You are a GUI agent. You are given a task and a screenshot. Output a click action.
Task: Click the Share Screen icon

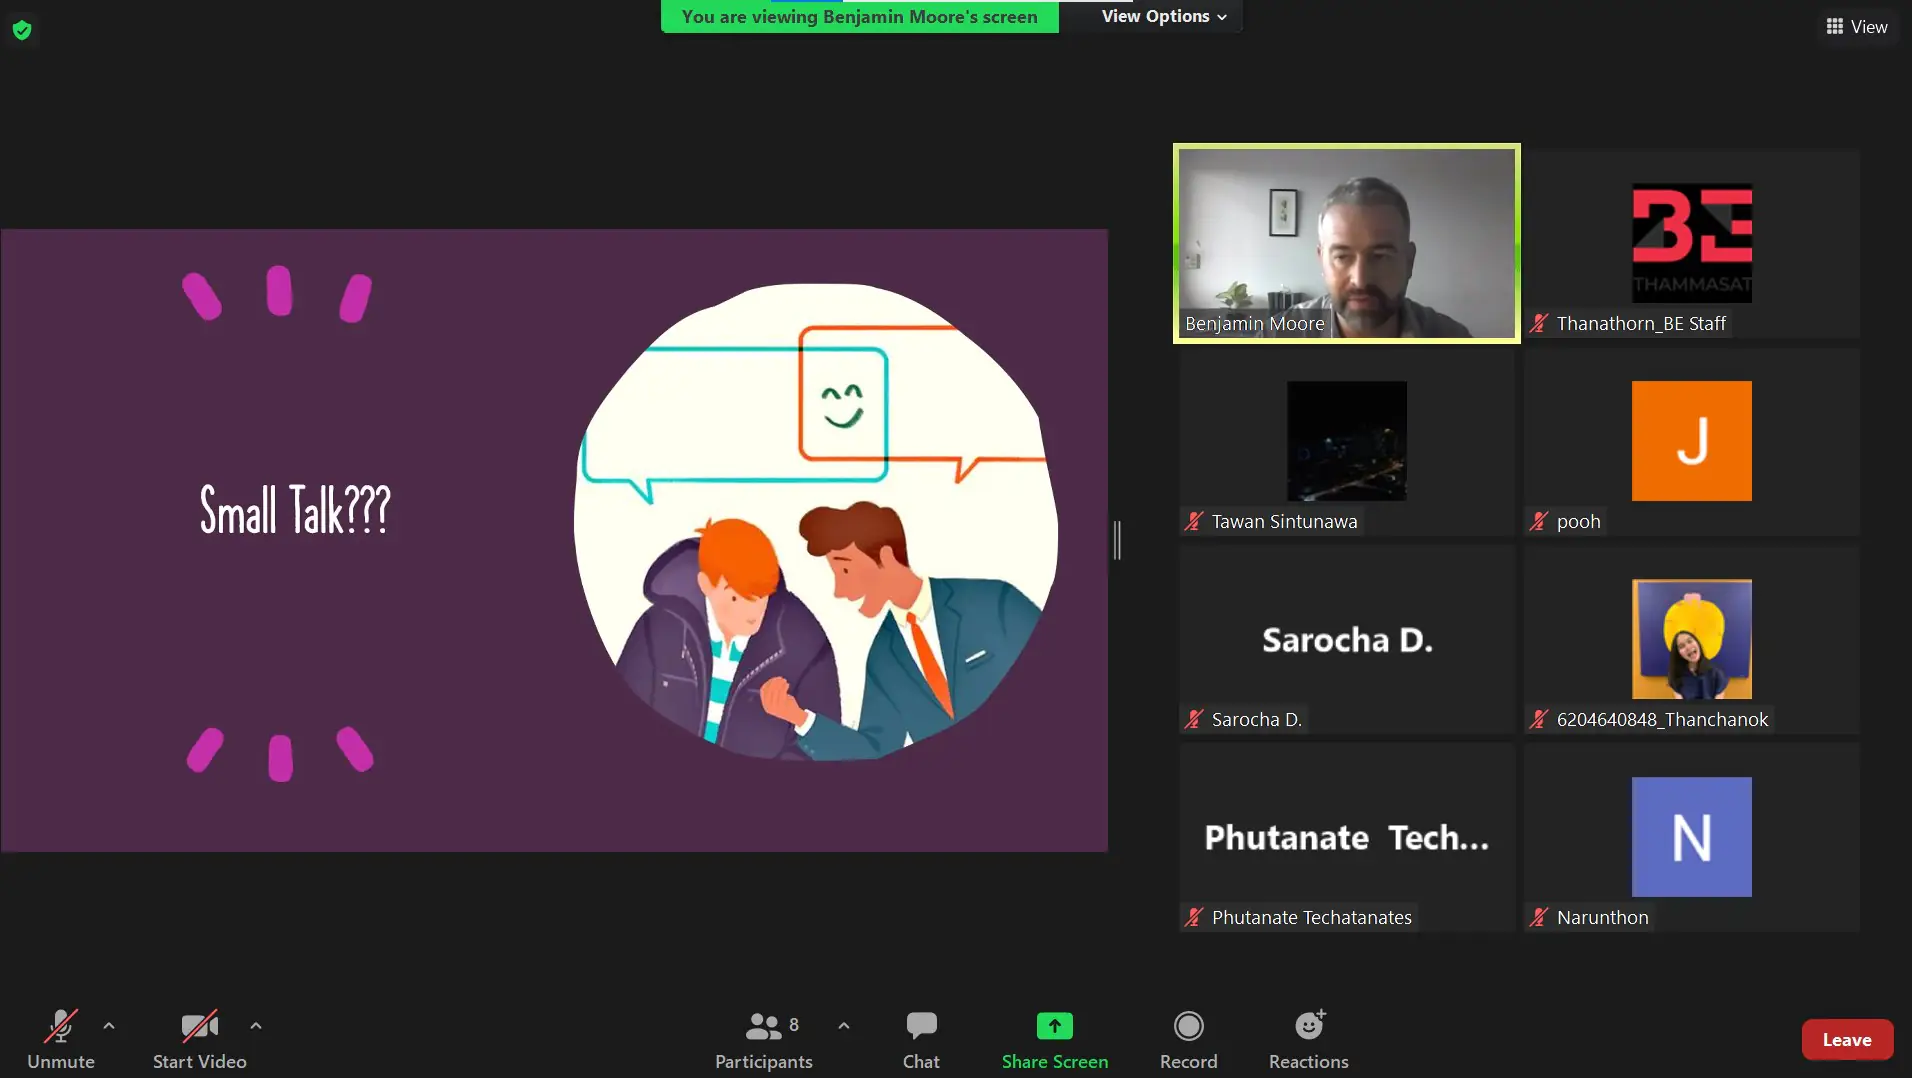1054,1027
